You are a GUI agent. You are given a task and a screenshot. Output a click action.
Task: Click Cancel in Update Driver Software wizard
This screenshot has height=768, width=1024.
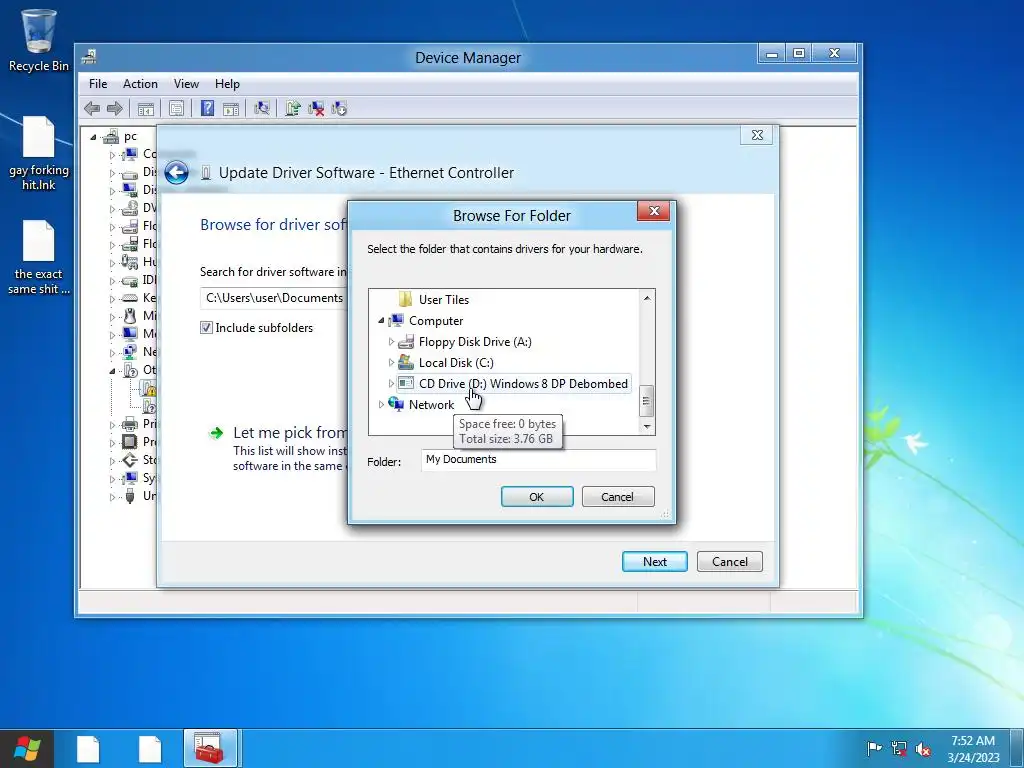pos(729,562)
